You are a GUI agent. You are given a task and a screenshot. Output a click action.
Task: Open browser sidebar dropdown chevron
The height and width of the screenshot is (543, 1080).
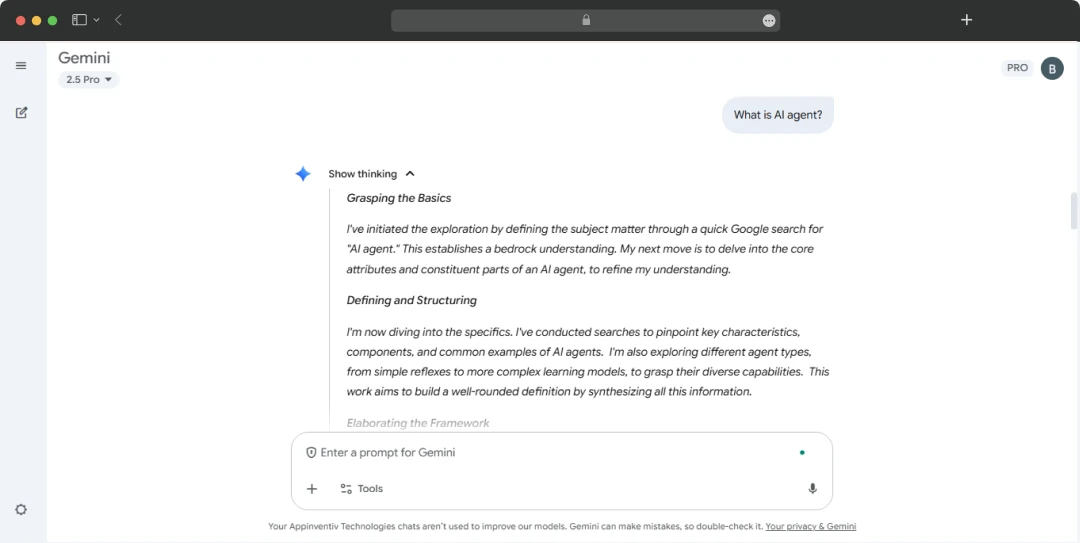(96, 20)
